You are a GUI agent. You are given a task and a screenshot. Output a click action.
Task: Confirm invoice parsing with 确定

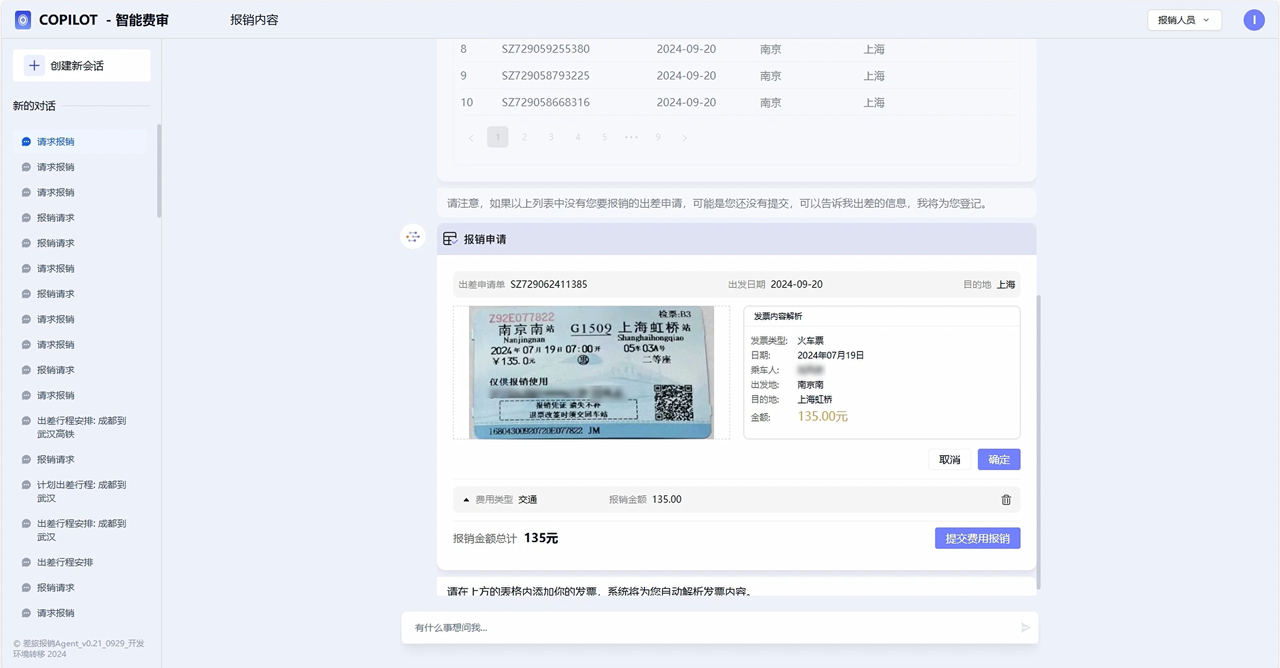[999, 459]
